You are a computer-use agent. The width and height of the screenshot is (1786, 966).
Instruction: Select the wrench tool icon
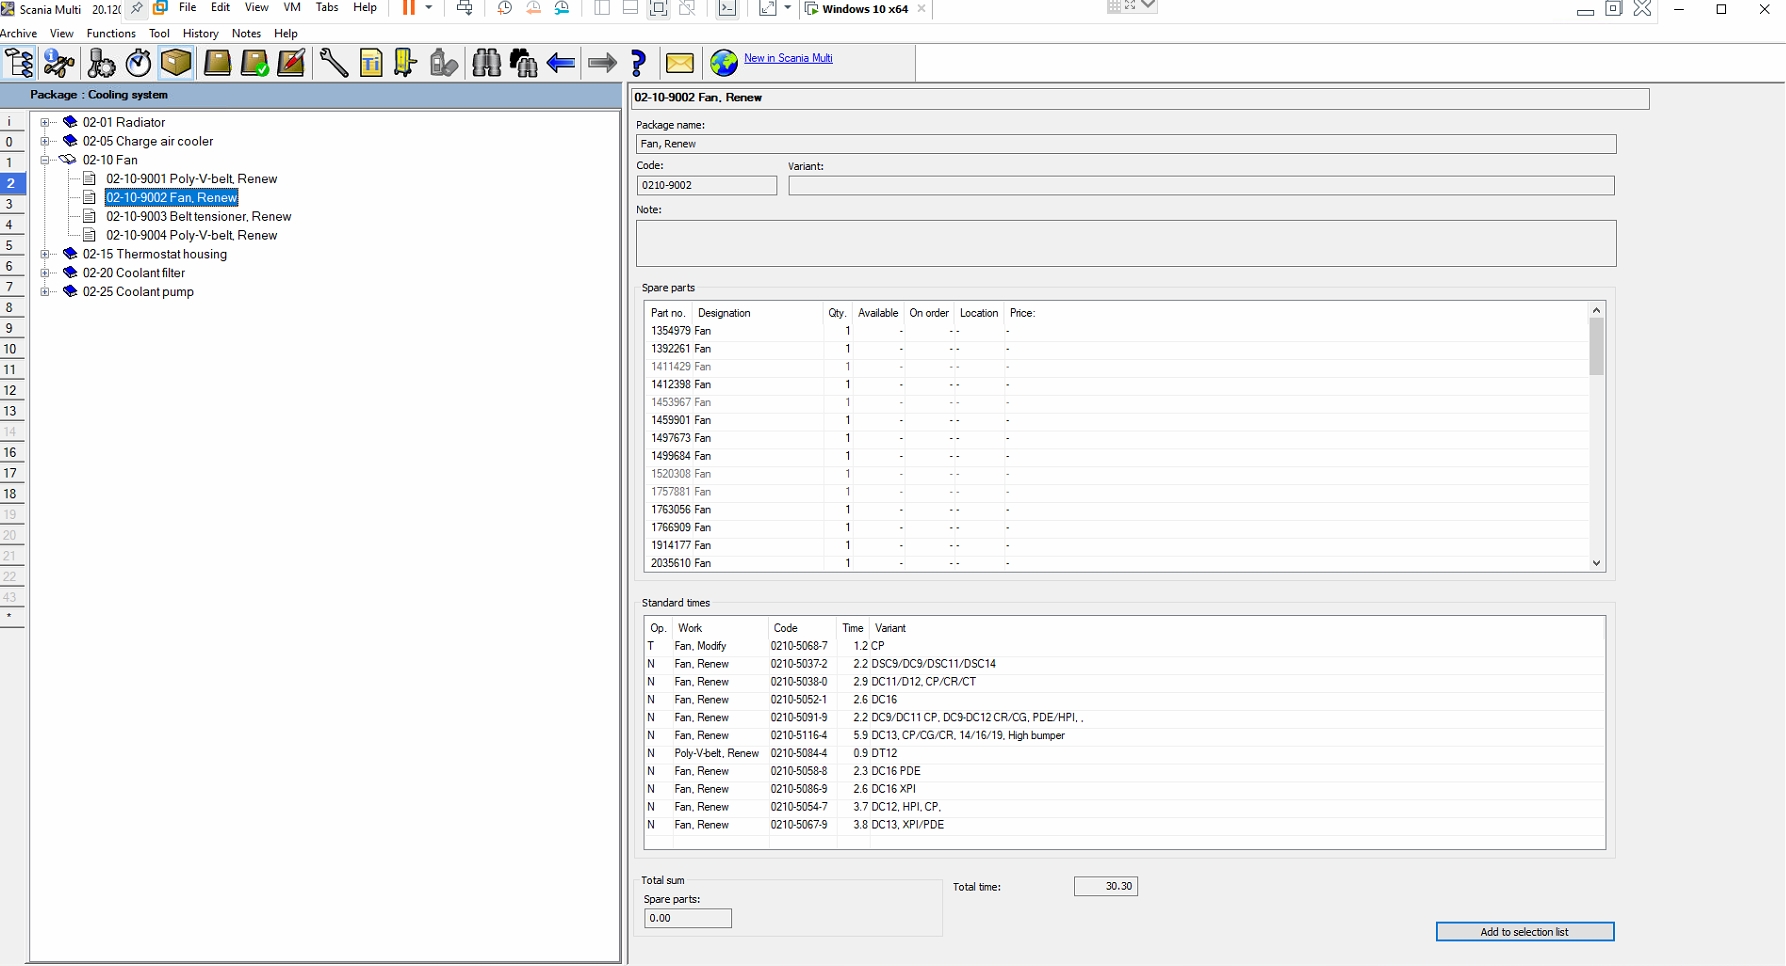tap(333, 63)
